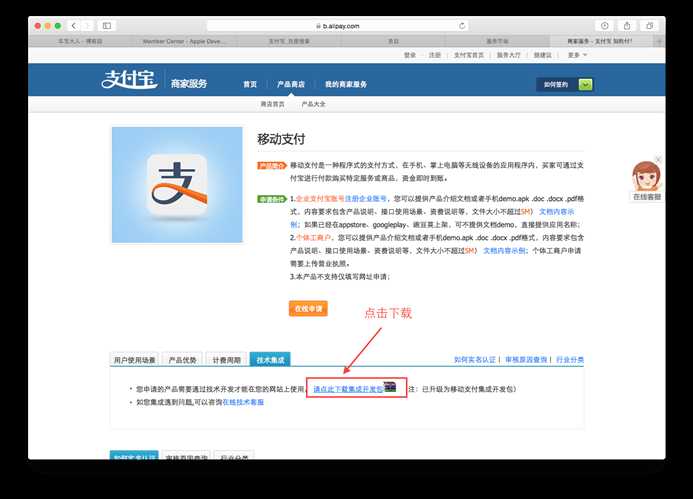Select the 技术集成 tab

click(270, 360)
